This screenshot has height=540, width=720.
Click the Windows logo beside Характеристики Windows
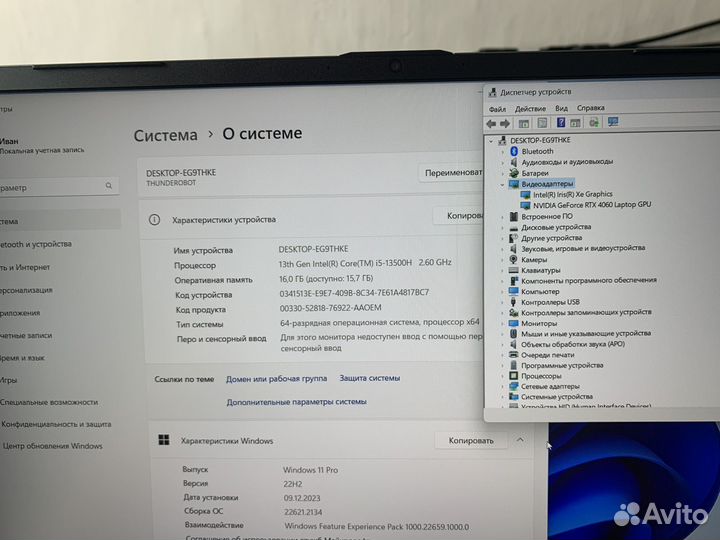(163, 440)
